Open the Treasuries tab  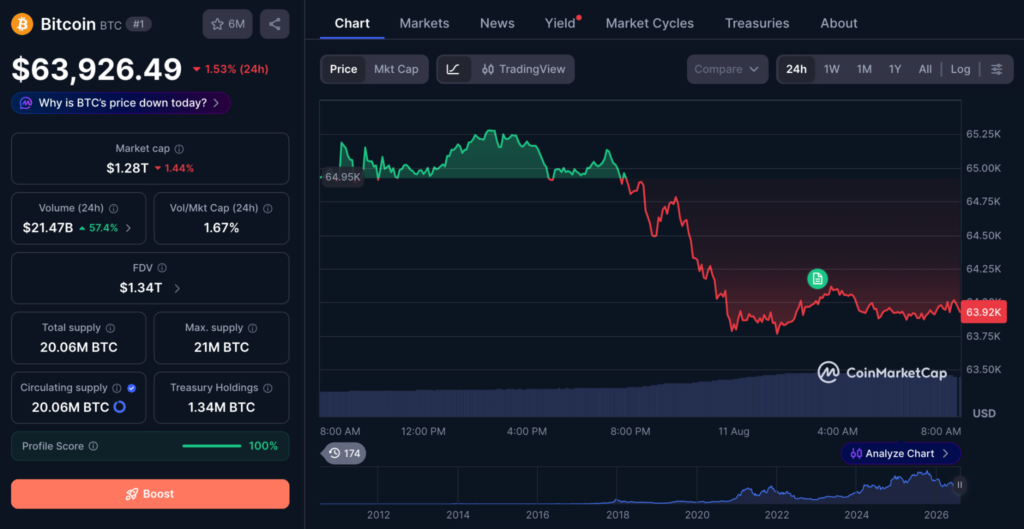pyautogui.click(x=757, y=24)
